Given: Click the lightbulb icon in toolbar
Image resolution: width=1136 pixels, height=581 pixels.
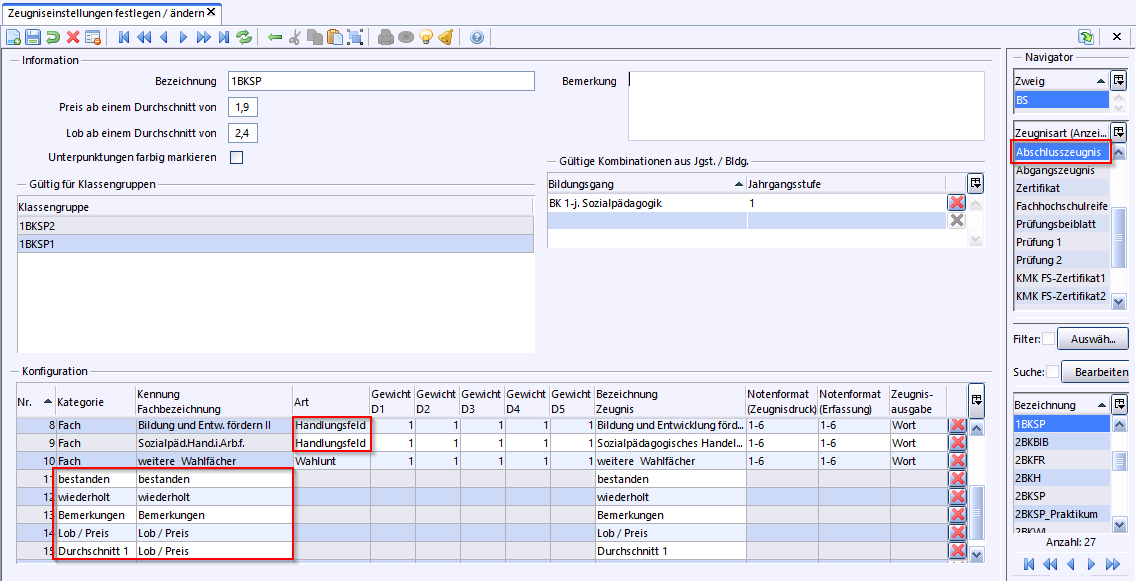Looking at the screenshot, I should click(426, 37).
